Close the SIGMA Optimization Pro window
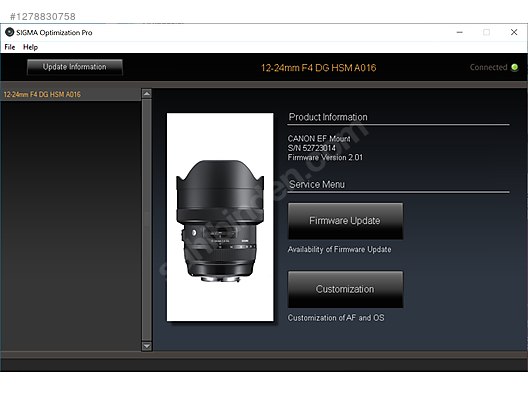This screenshot has width=528, height=396. click(514, 32)
